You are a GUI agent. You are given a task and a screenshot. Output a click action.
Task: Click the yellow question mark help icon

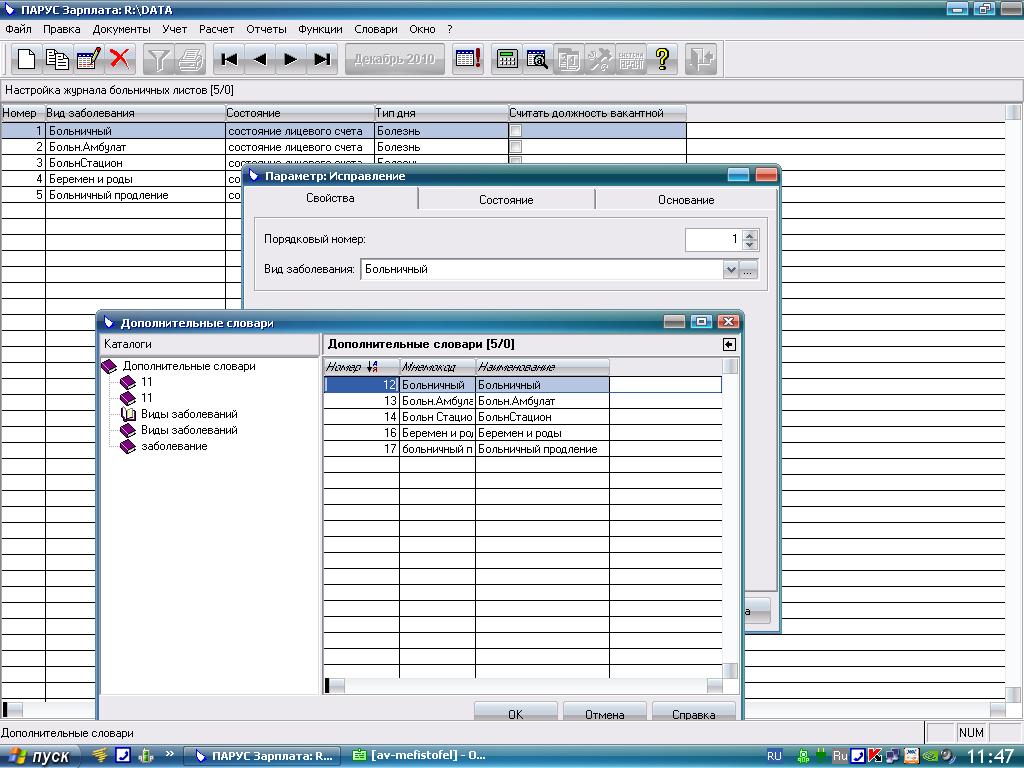[661, 59]
